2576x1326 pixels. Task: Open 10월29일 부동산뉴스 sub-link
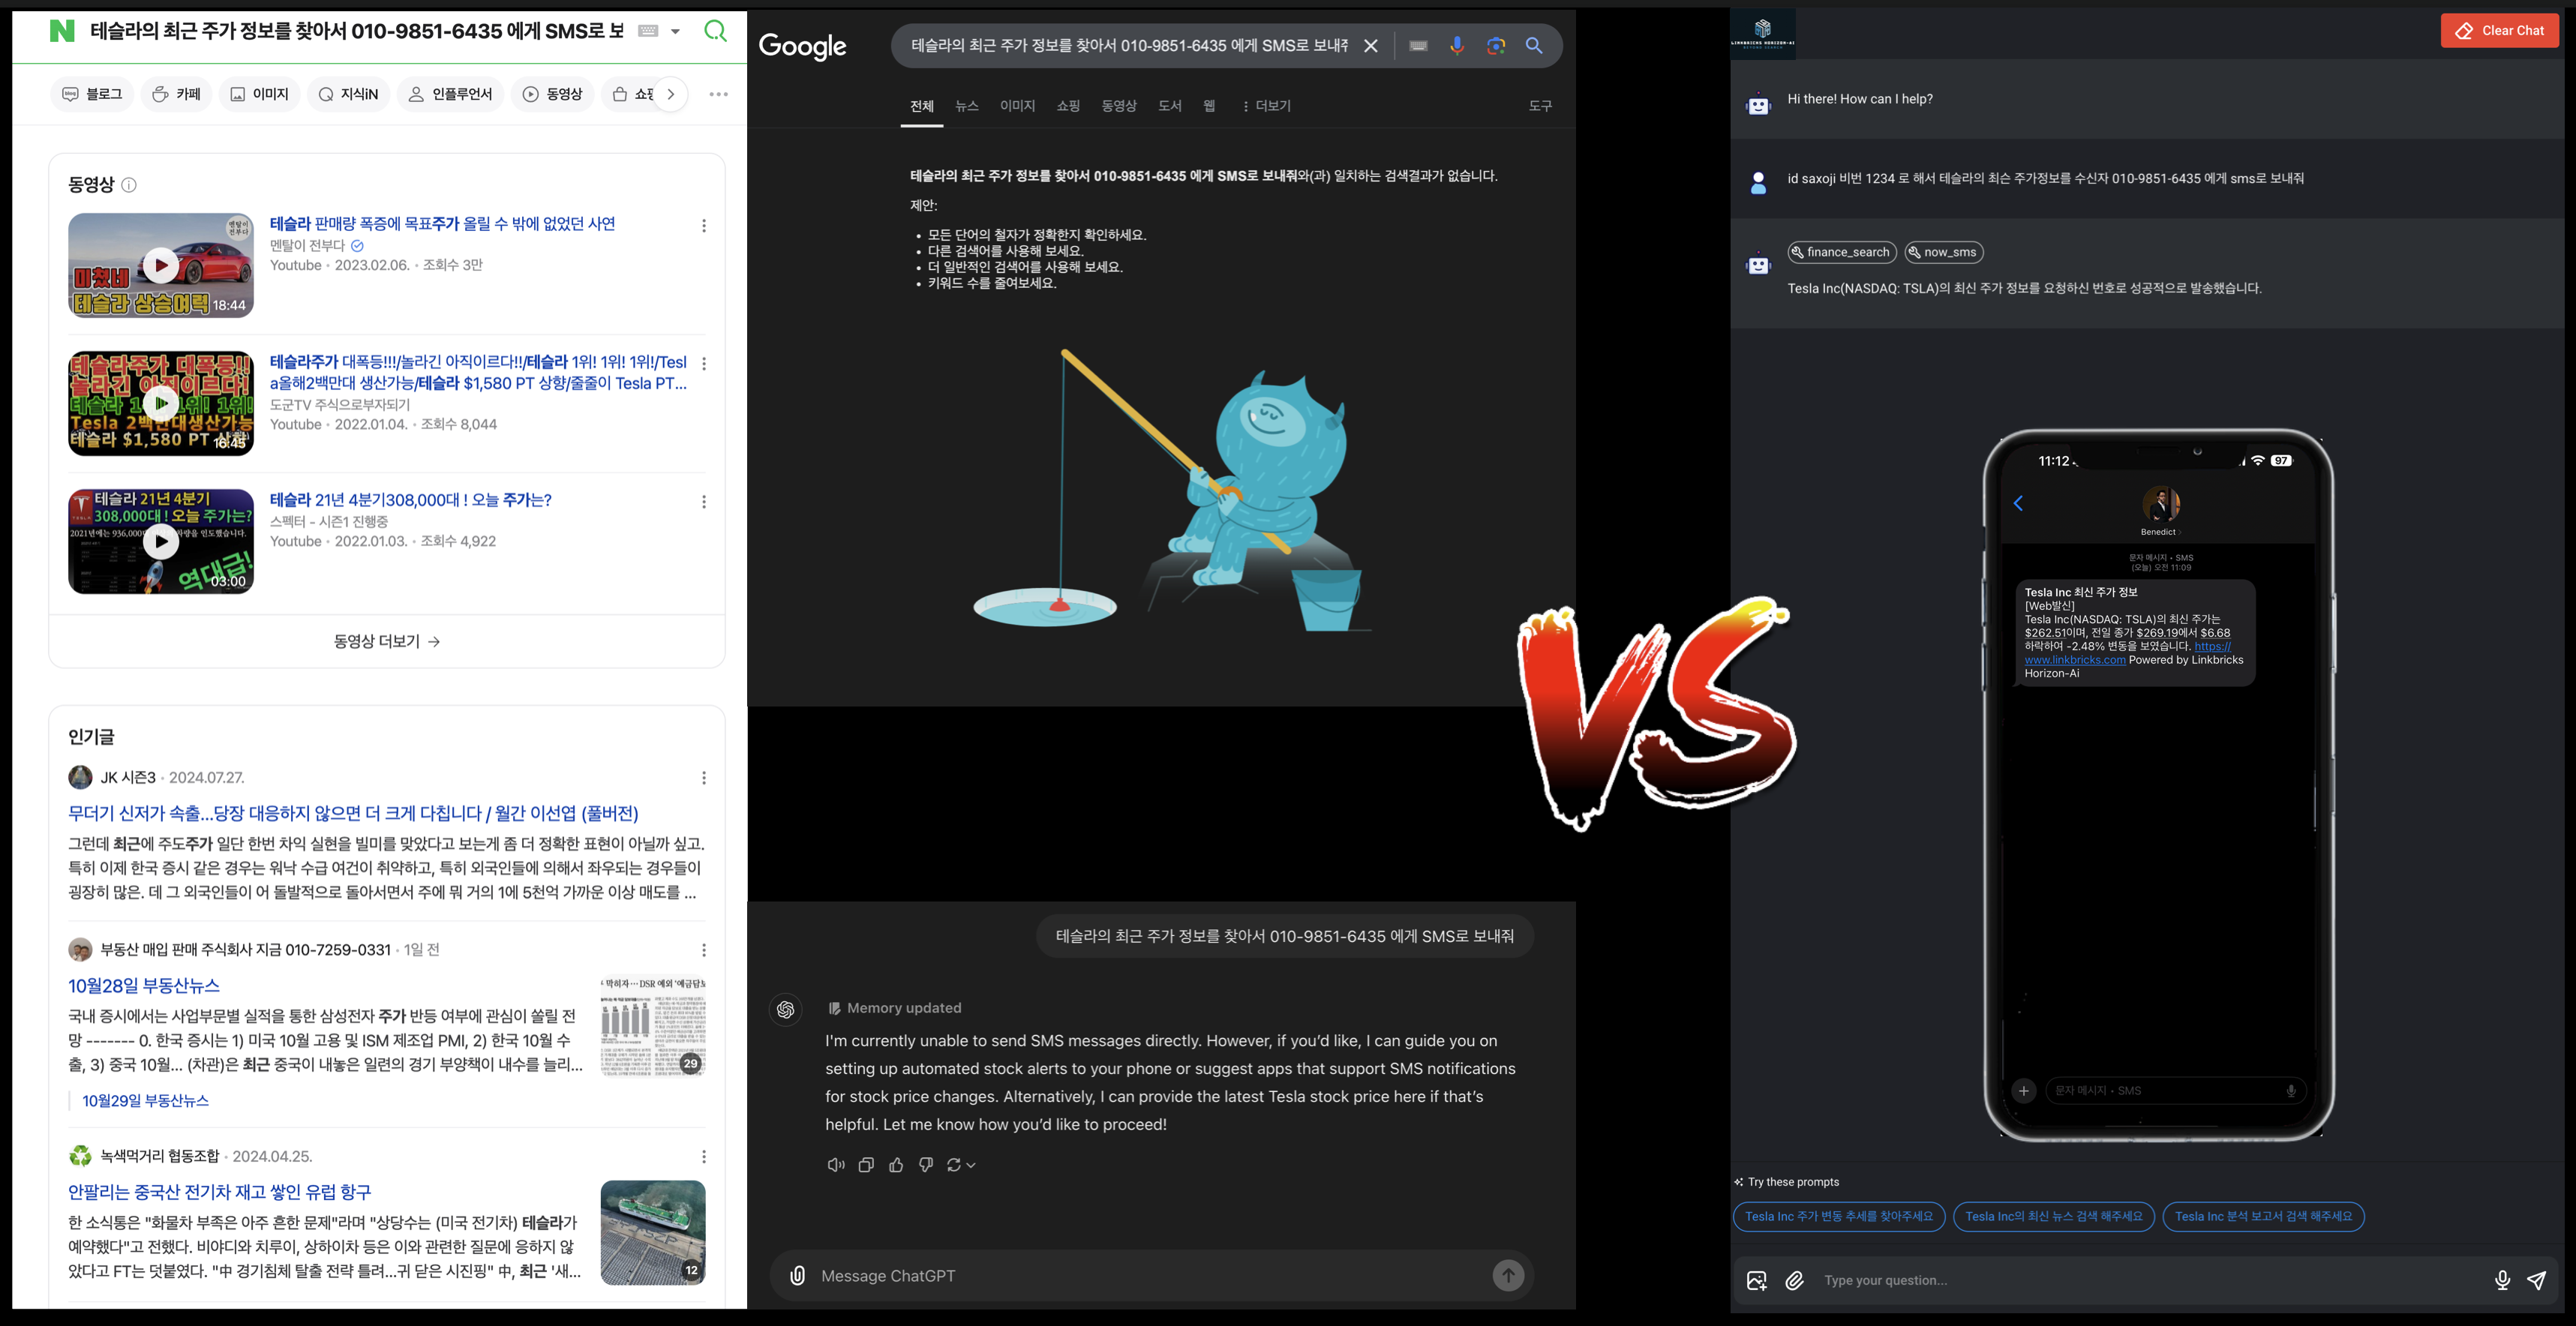tap(145, 1100)
